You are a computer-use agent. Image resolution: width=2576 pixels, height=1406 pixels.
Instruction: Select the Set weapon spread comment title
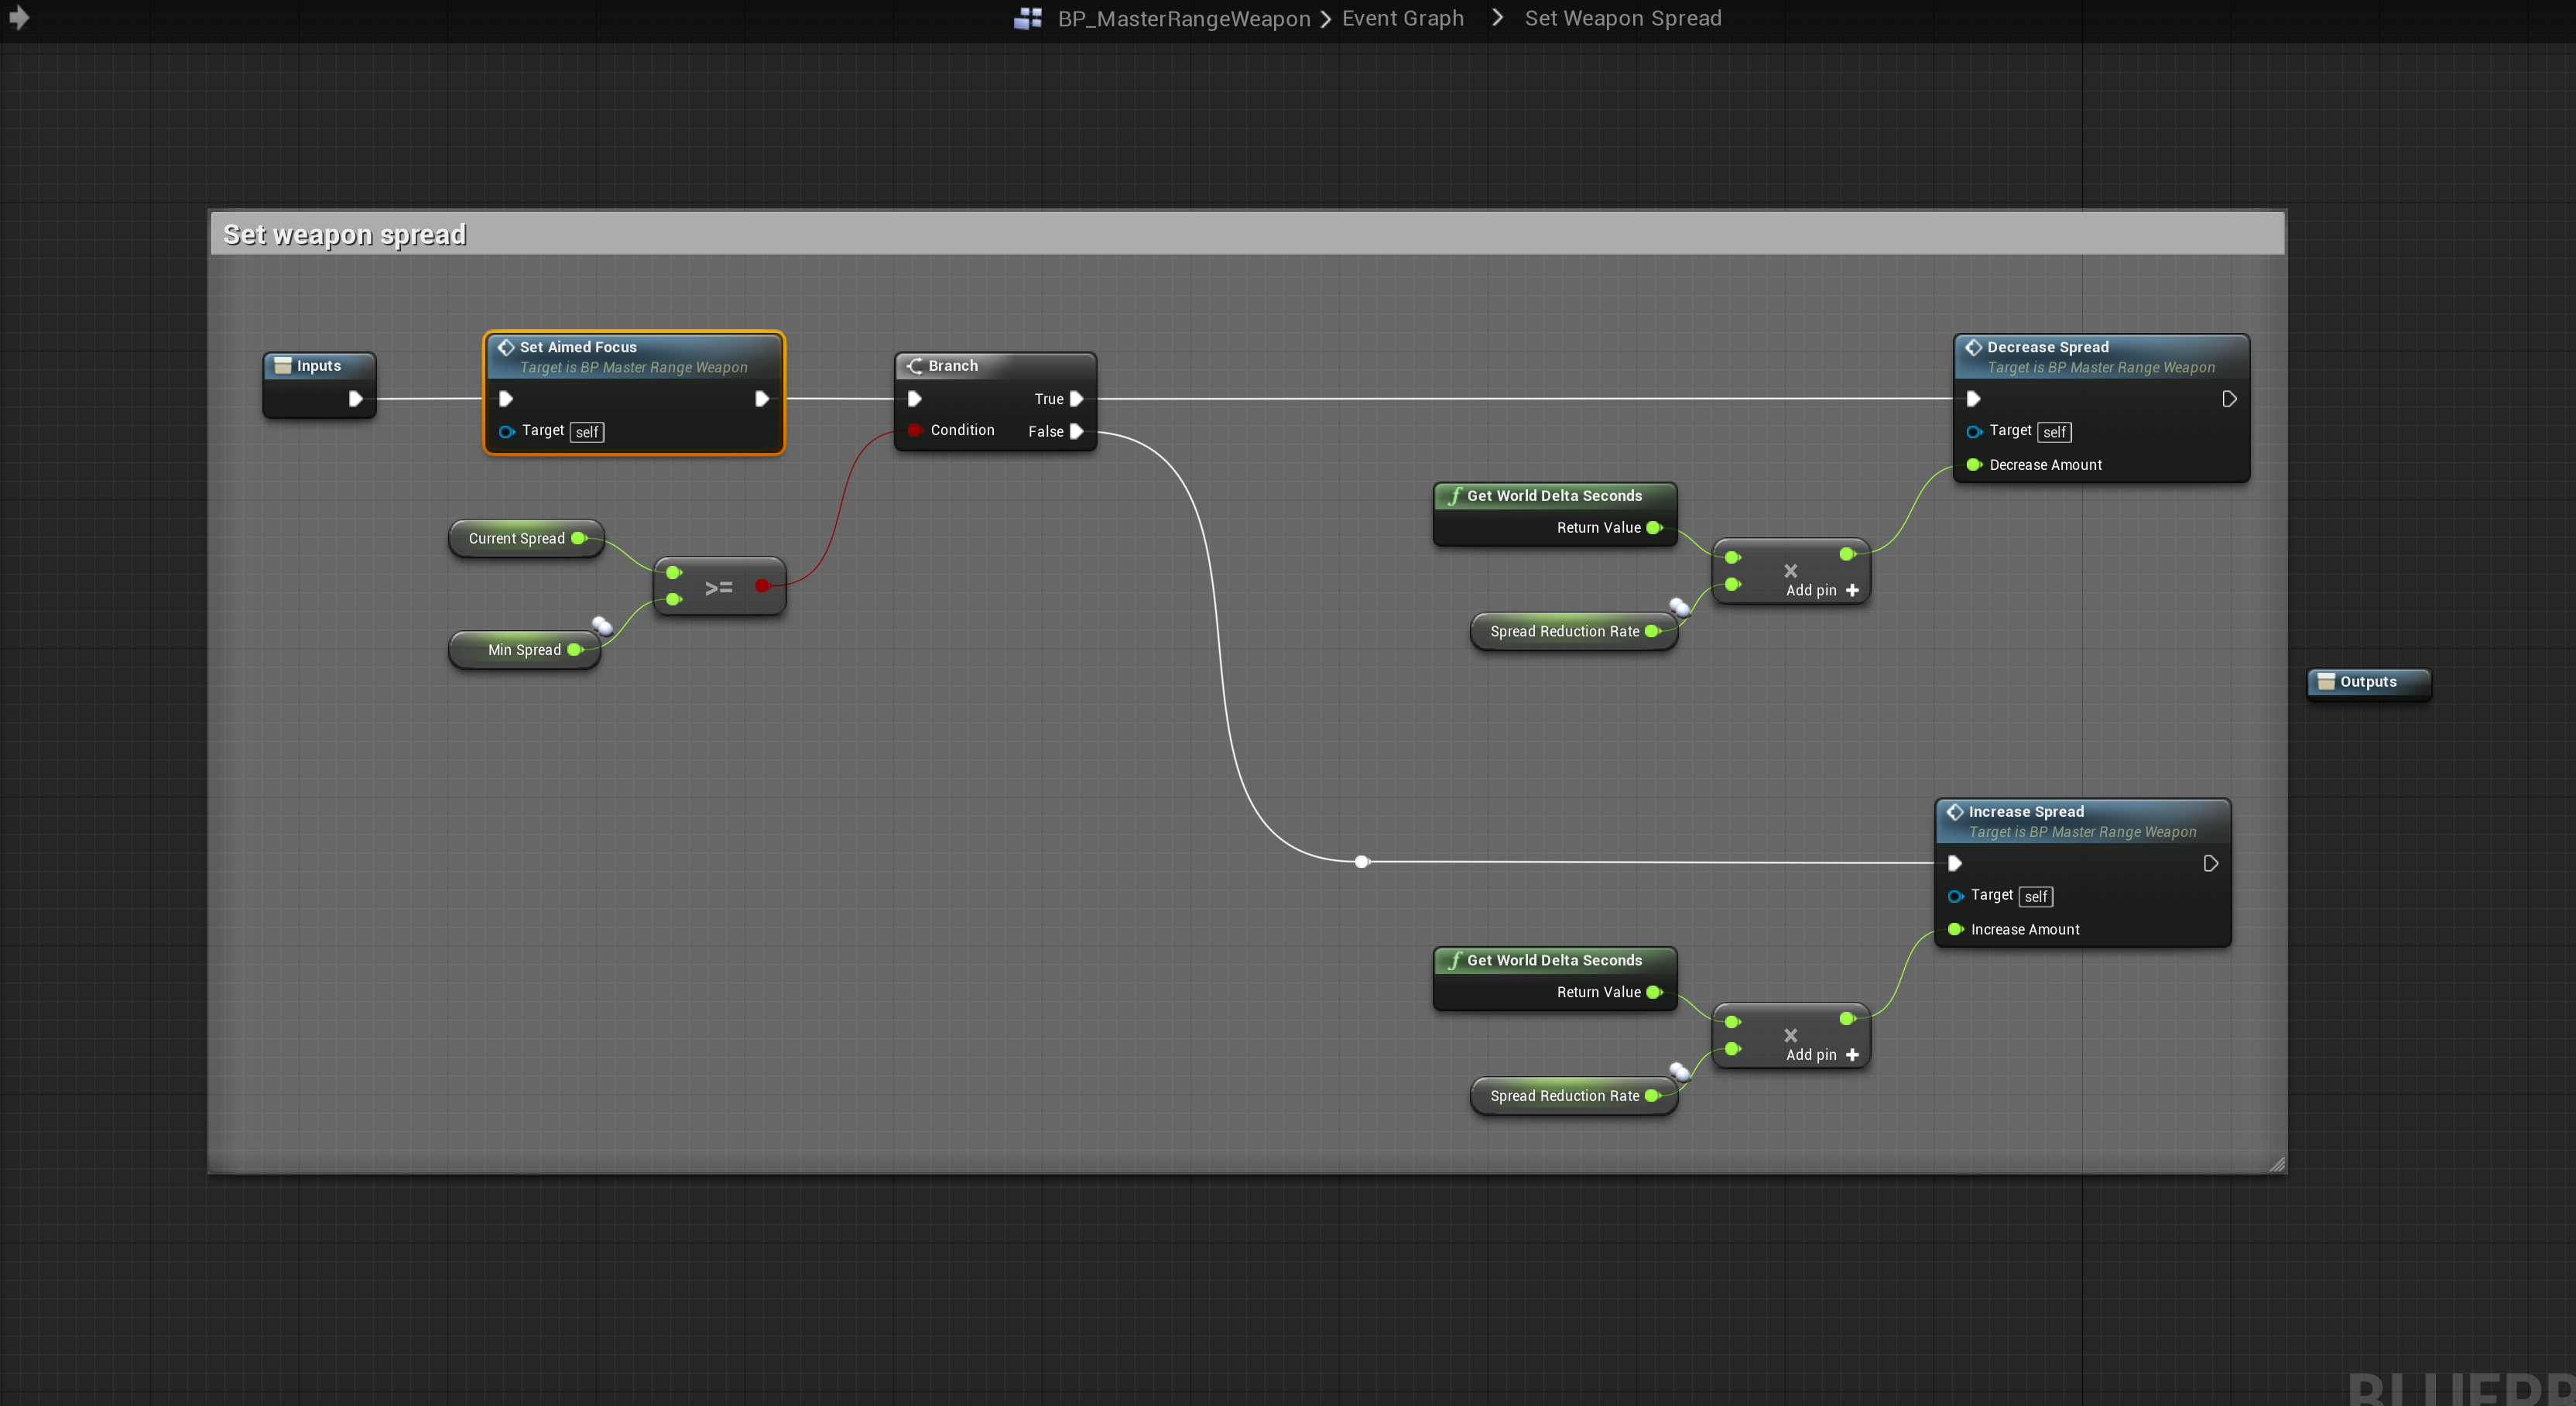click(x=344, y=235)
